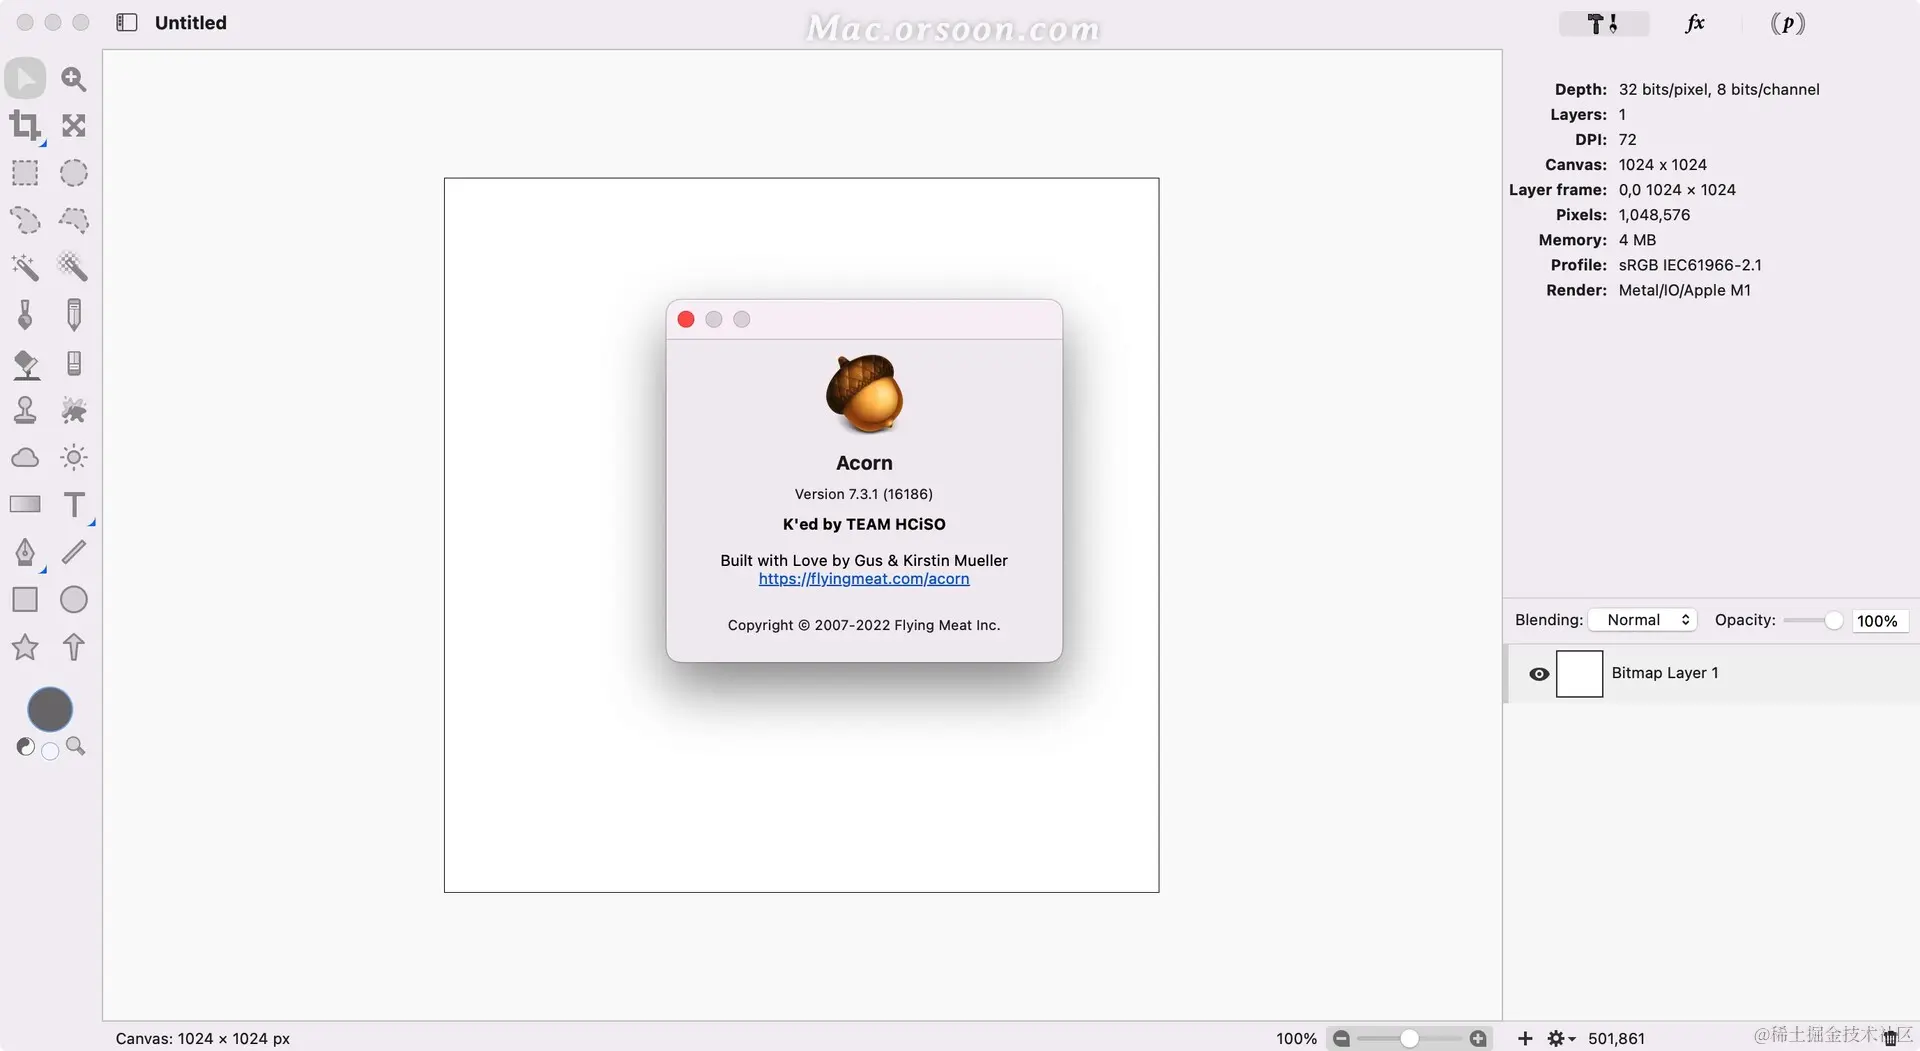1920x1051 pixels.
Task: Edit the 100% opacity value field
Action: (x=1878, y=621)
